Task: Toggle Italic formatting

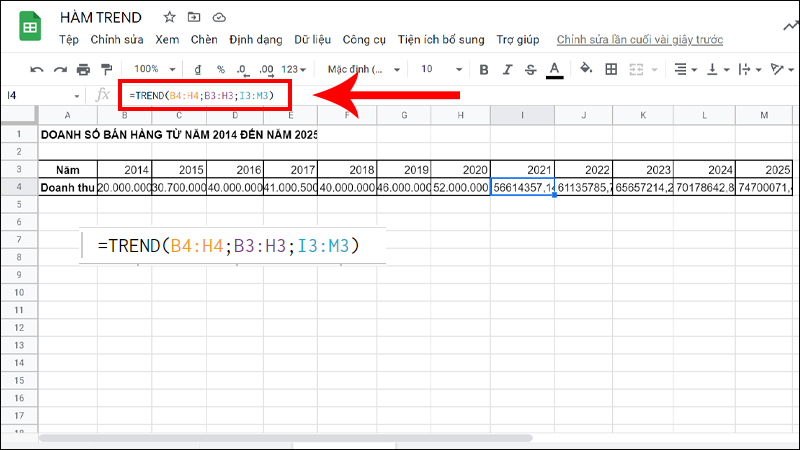Action: 508,69
